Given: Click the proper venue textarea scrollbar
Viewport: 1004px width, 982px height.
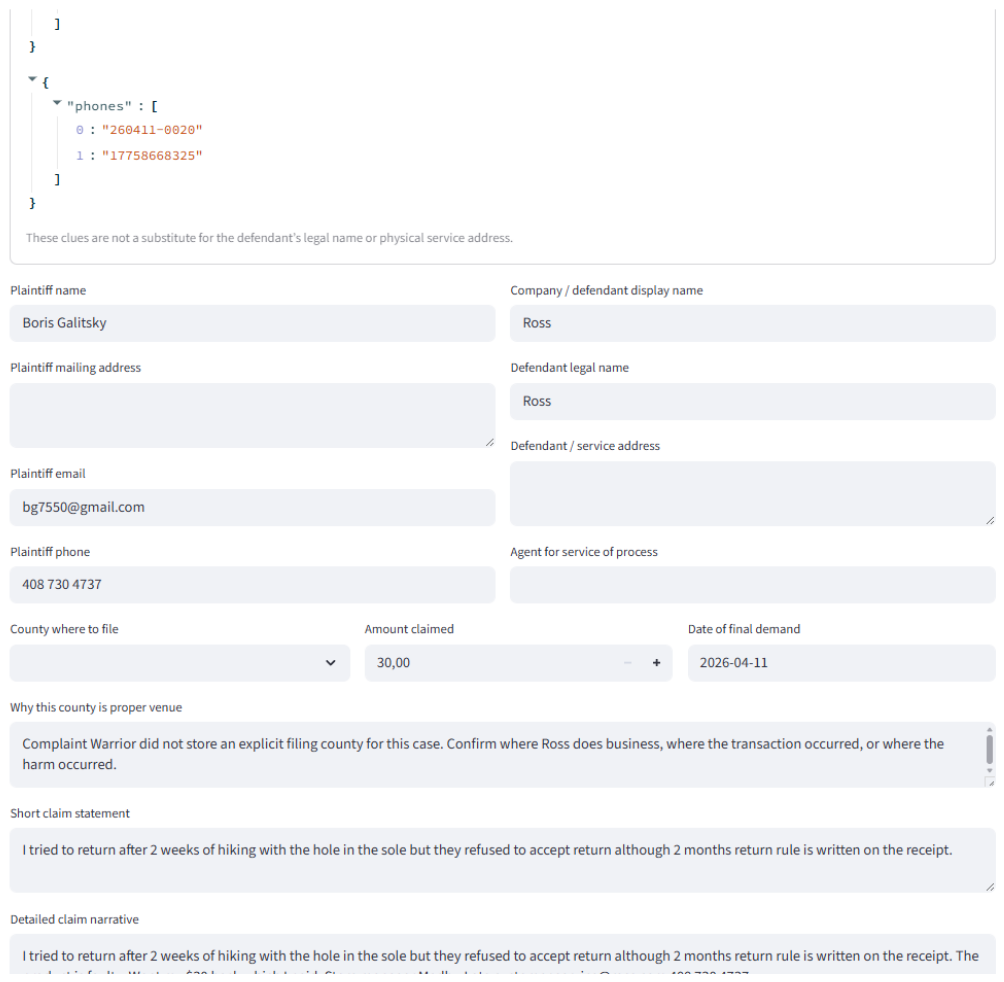Looking at the screenshot, I should point(989,750).
